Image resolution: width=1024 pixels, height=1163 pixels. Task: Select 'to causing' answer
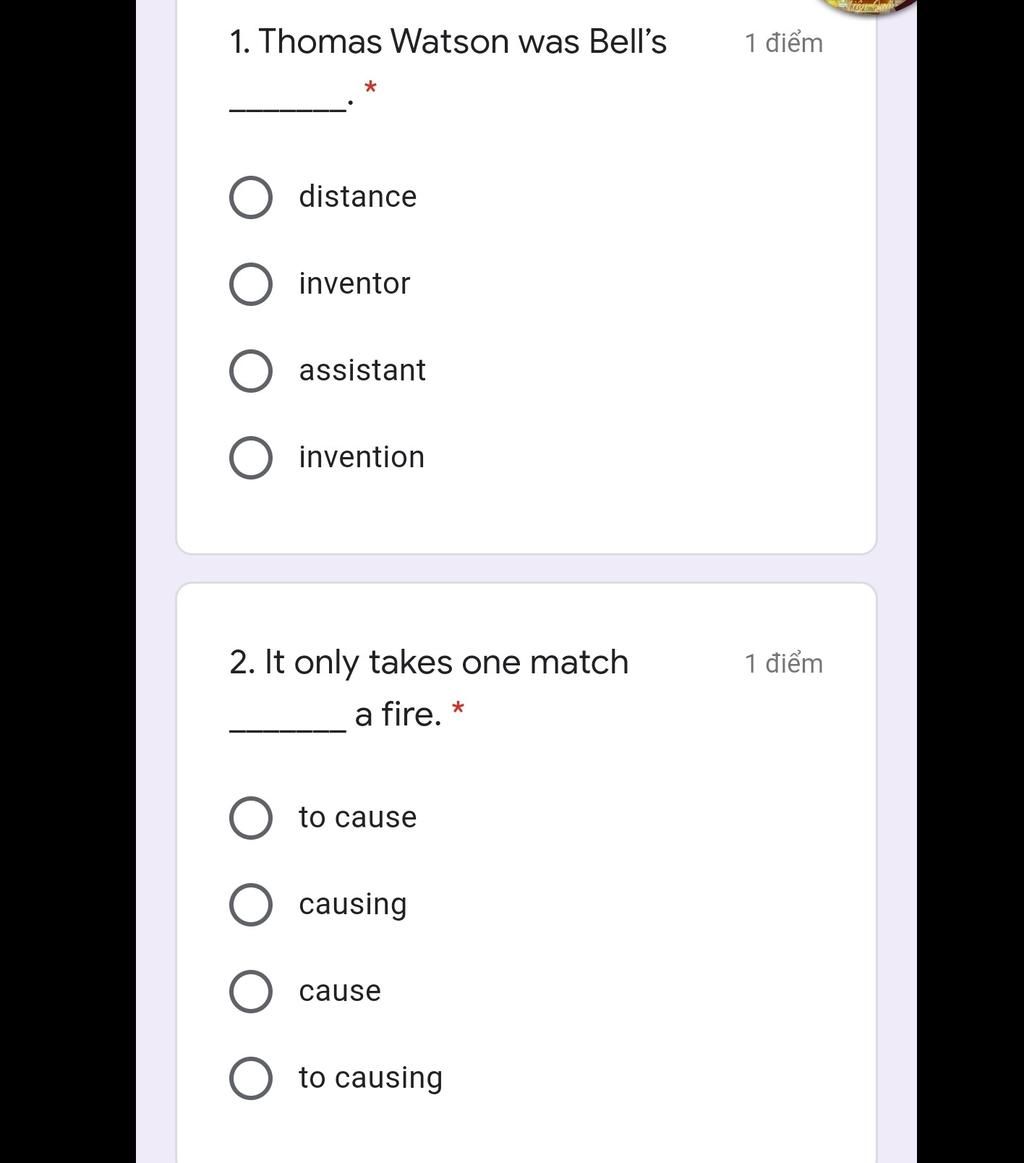click(x=251, y=1078)
